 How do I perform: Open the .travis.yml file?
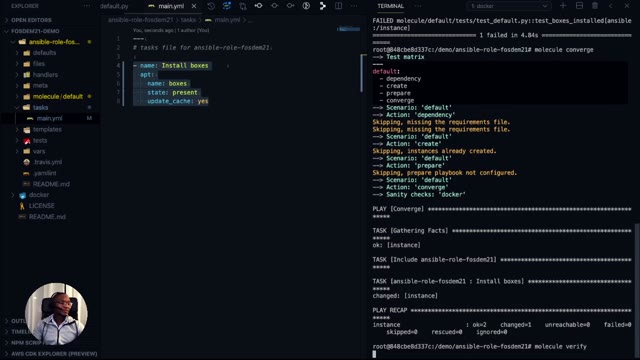click(47, 162)
